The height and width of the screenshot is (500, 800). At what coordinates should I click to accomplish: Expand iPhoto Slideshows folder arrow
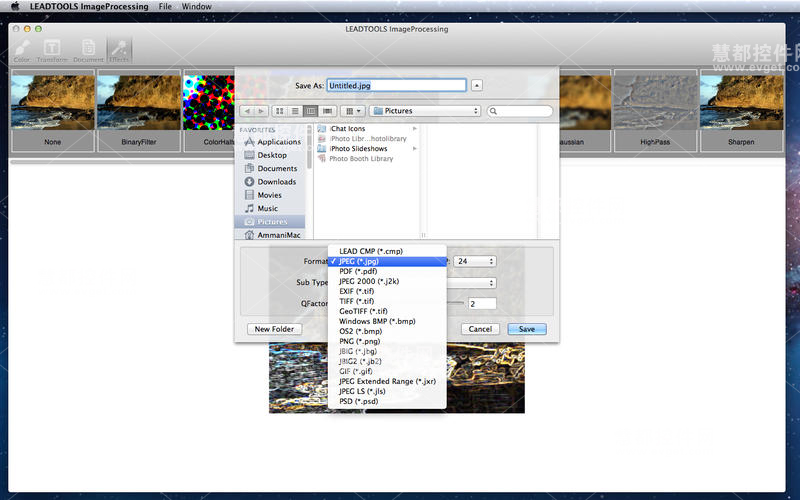tap(415, 148)
